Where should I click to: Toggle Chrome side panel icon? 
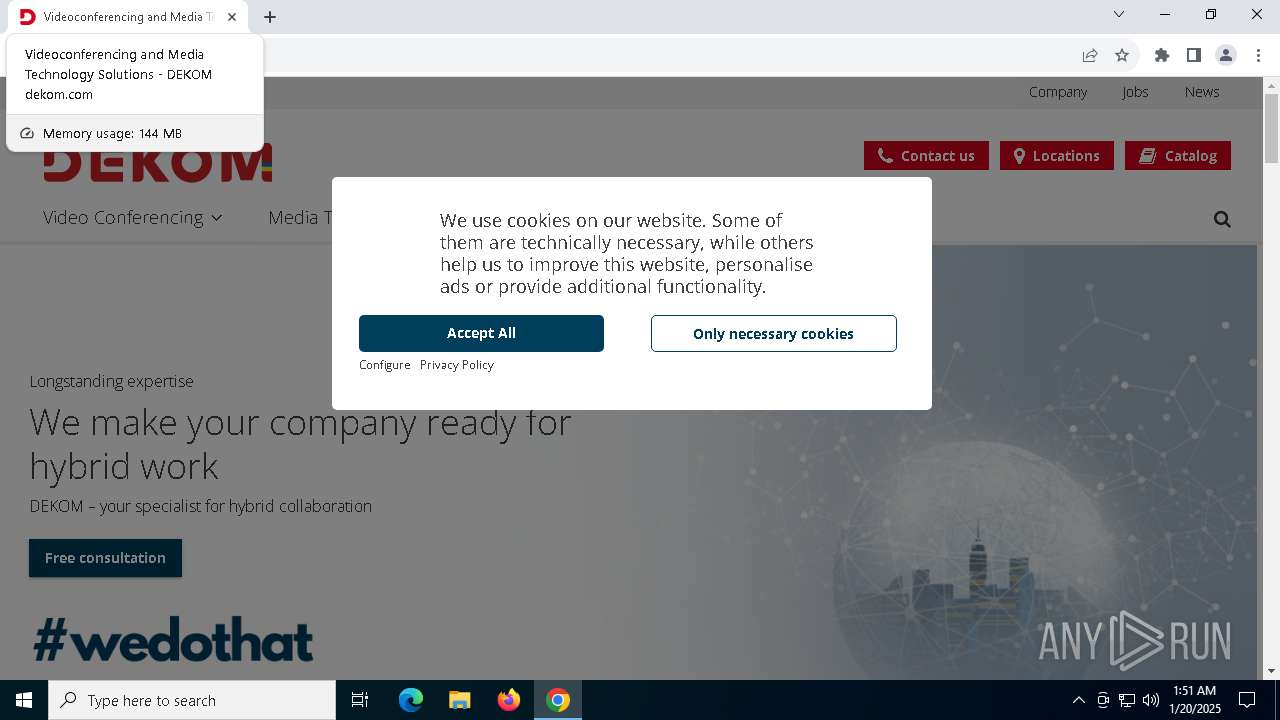click(1193, 55)
